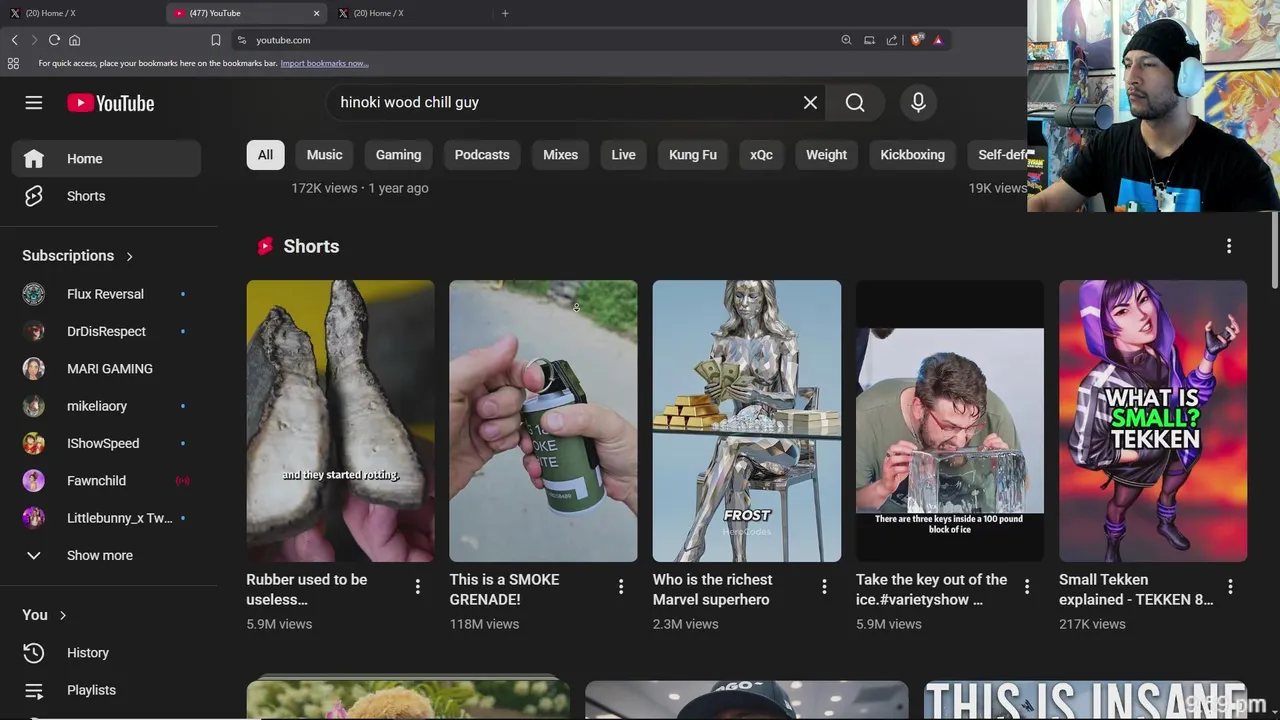The width and height of the screenshot is (1280, 720).
Task: Open options for 'Take the key out' short
Action: pos(1027,587)
